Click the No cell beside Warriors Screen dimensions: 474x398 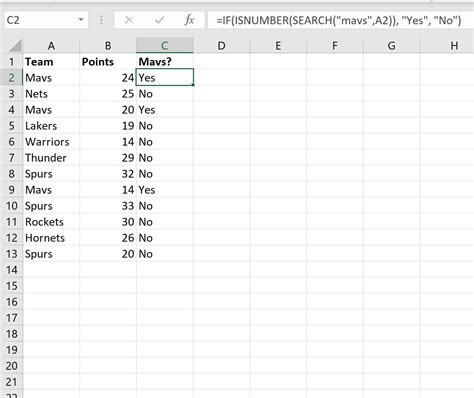tap(165, 142)
